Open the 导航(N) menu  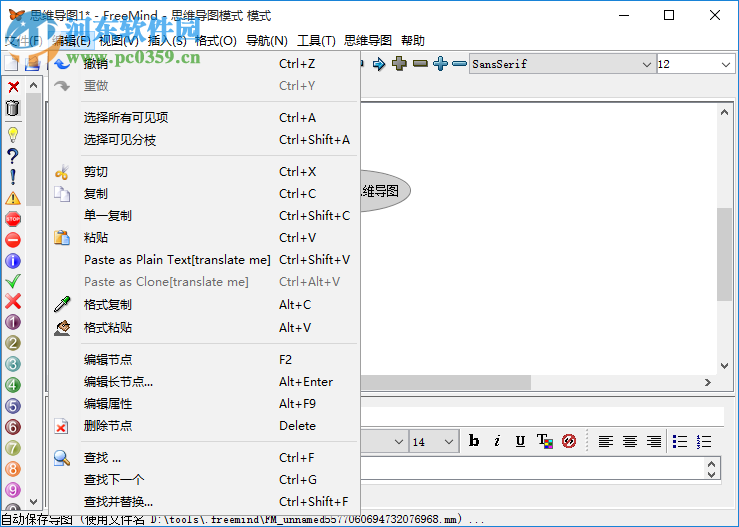point(266,41)
